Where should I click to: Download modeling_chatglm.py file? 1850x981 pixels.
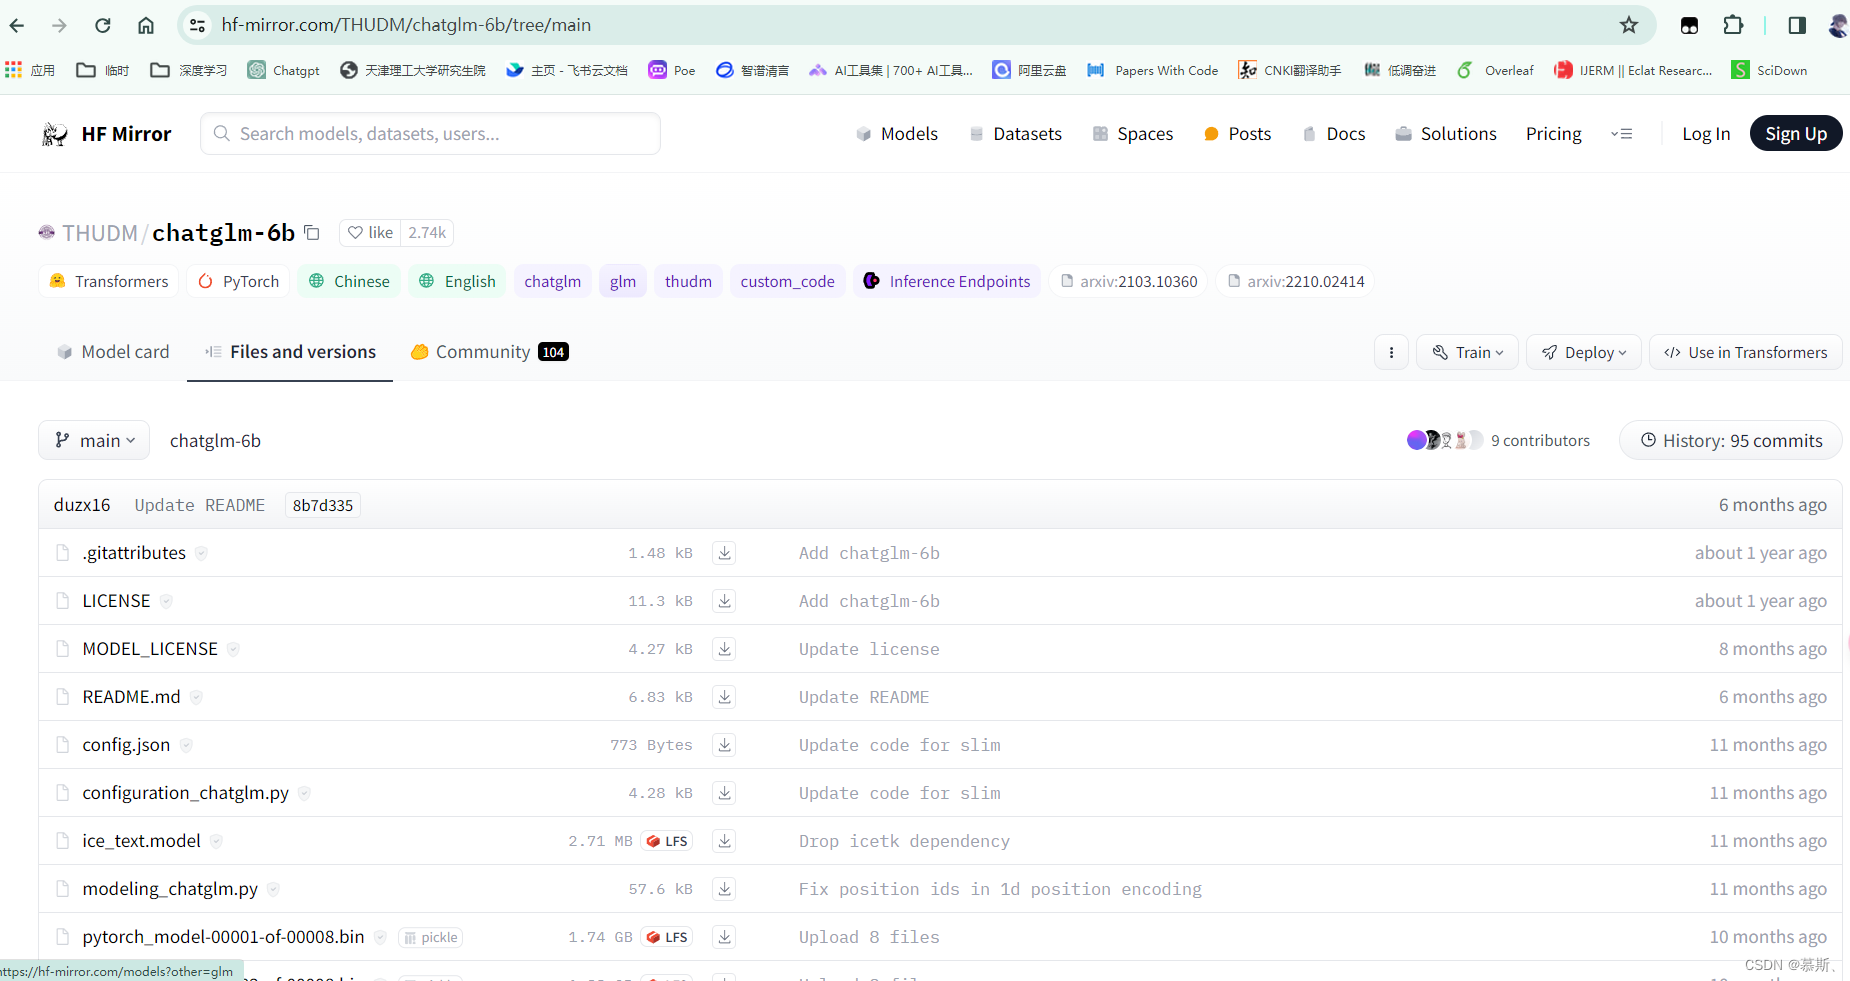(x=724, y=889)
